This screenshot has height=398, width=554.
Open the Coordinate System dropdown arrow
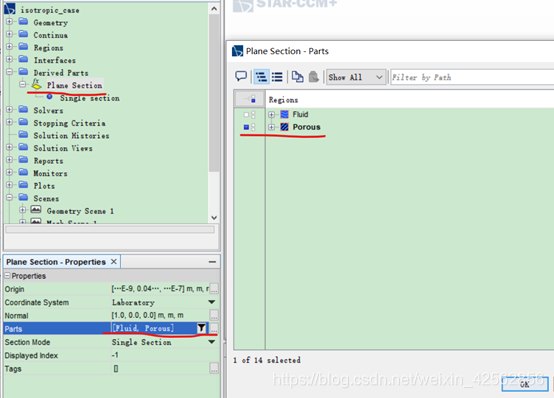(212, 302)
